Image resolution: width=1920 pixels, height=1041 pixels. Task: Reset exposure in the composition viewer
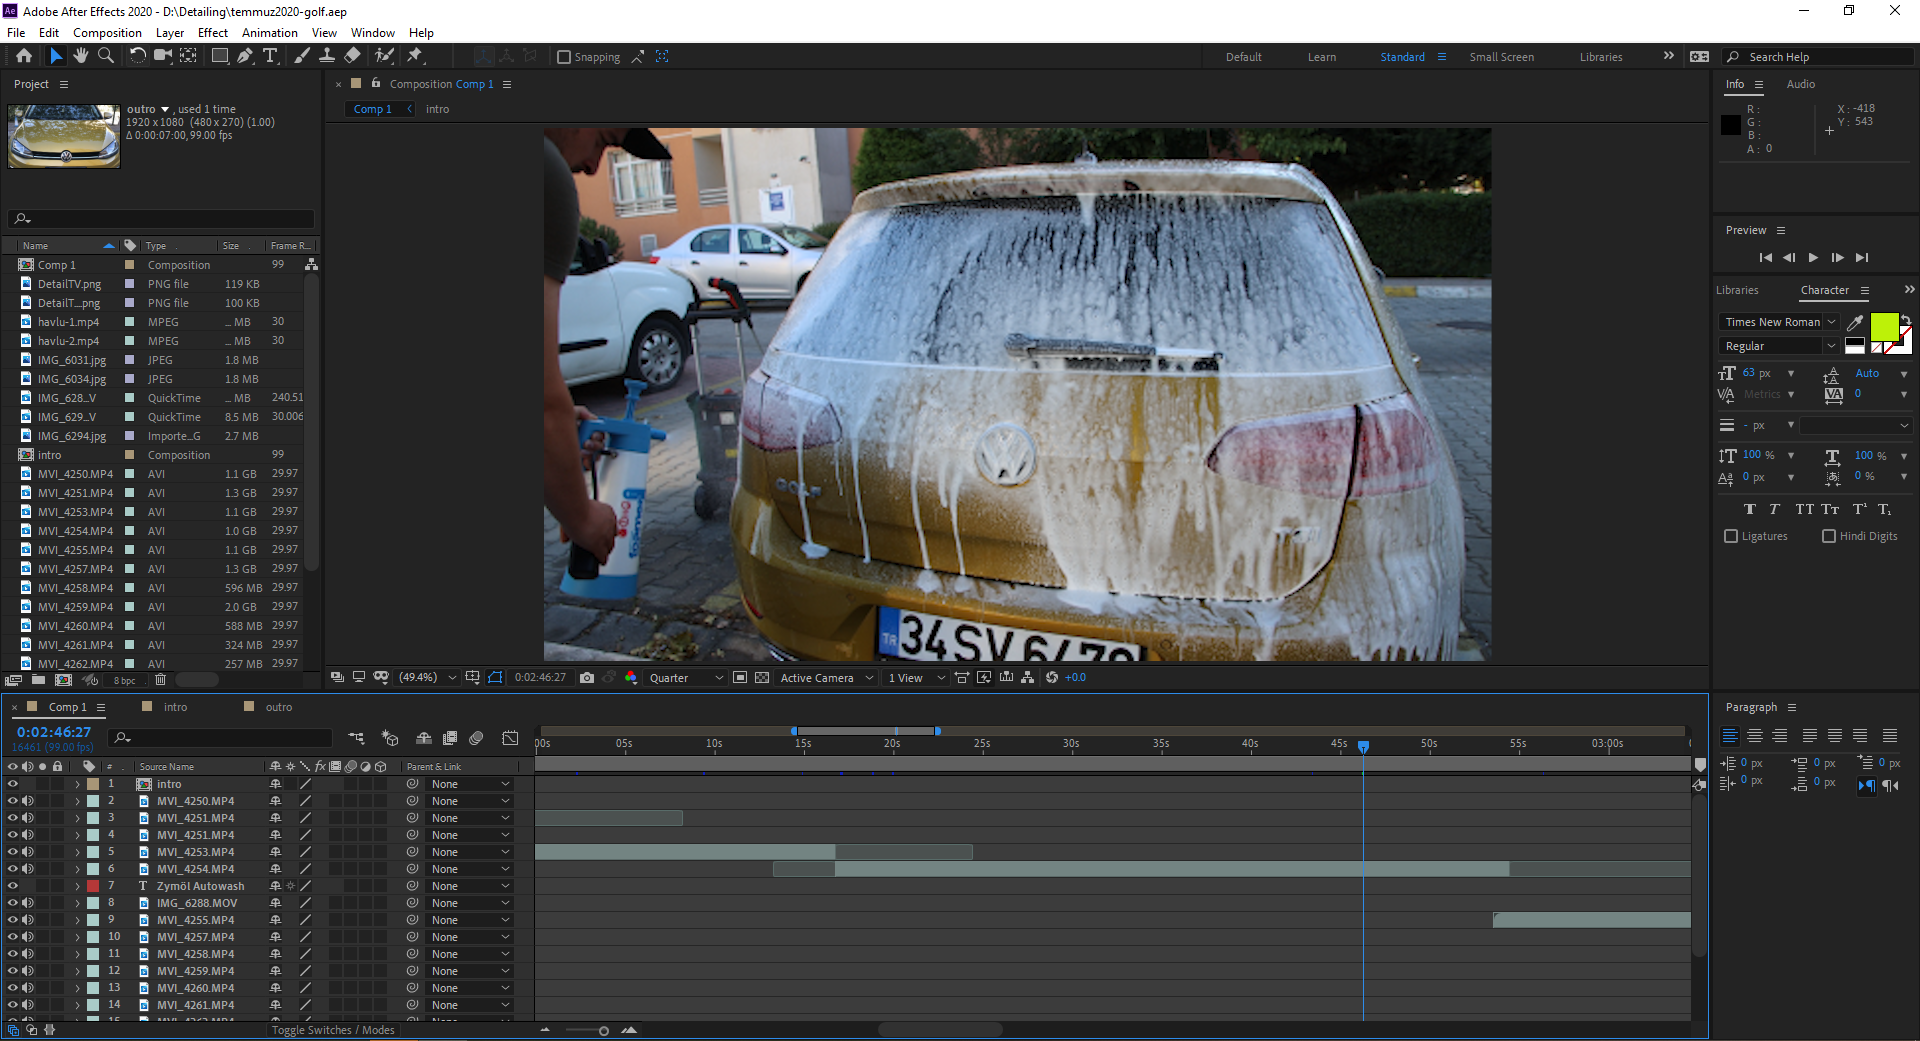[1052, 677]
